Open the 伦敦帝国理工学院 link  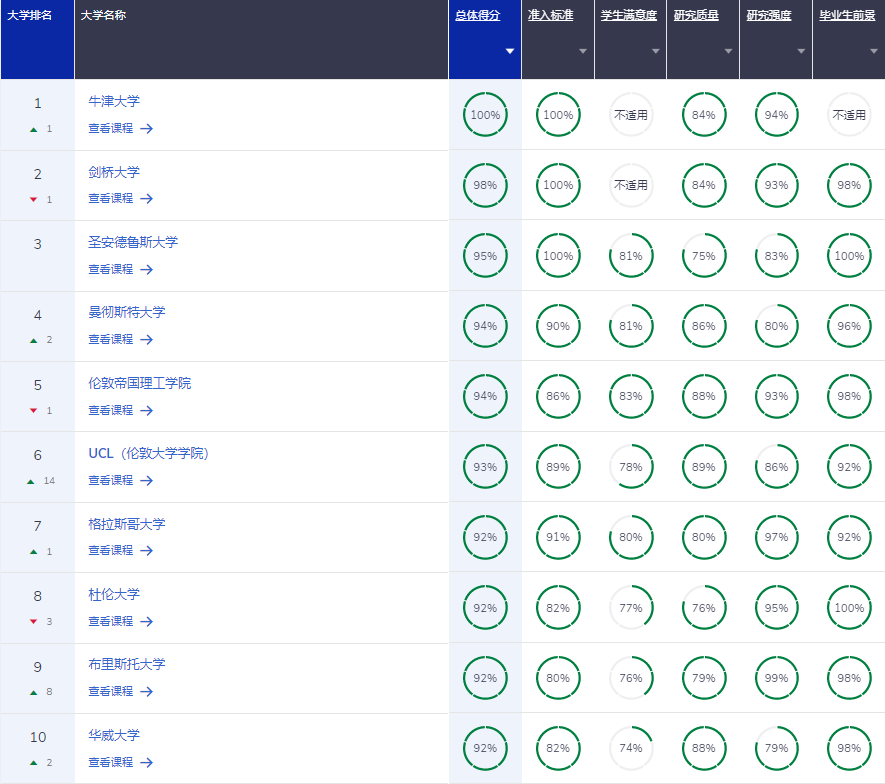pos(139,383)
